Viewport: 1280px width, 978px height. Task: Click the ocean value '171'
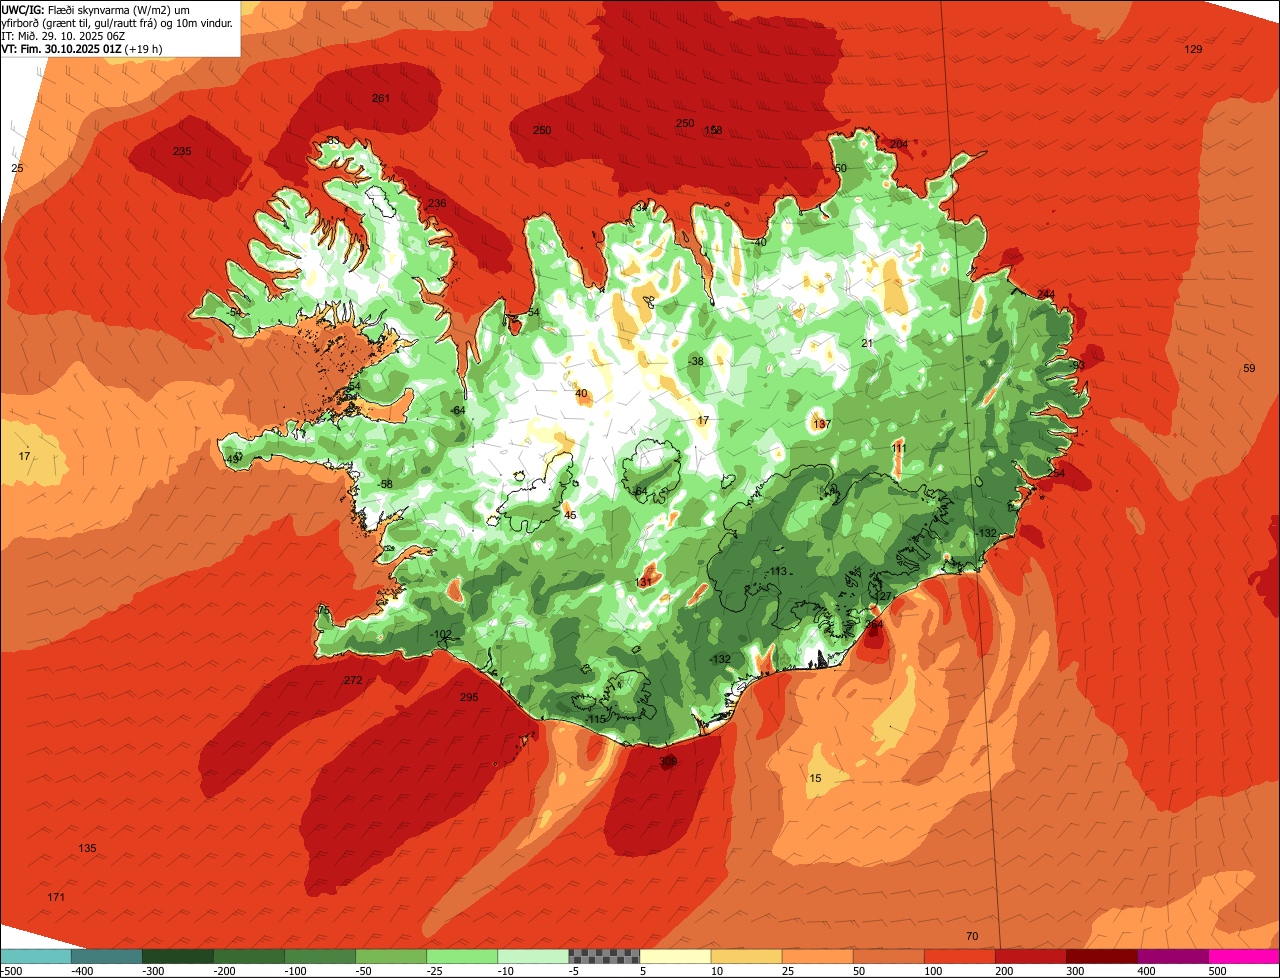(56, 897)
